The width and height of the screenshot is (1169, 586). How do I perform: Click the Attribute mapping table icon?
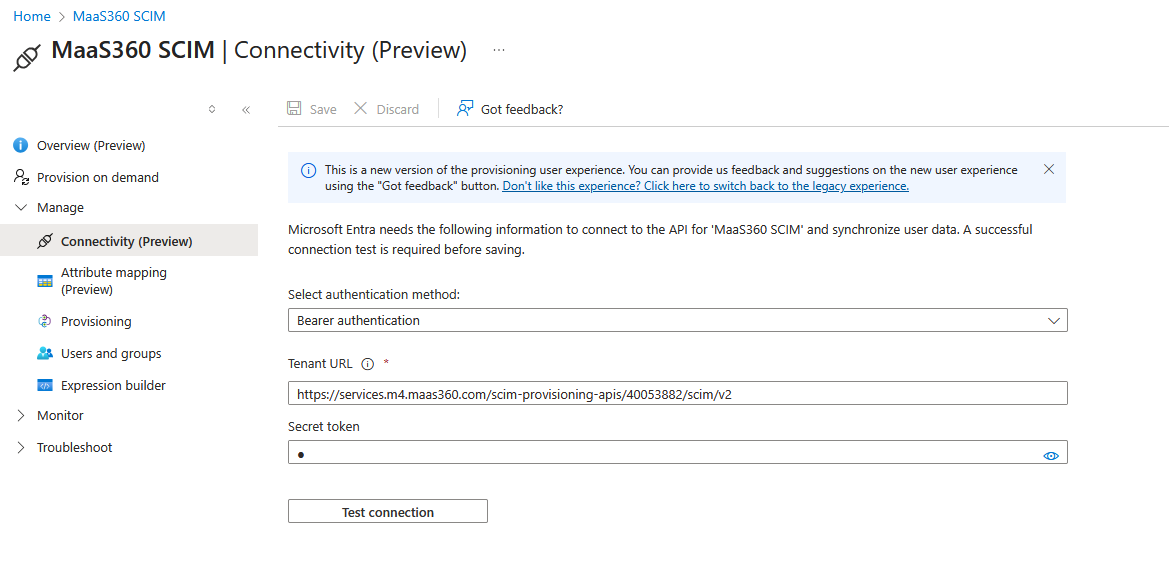click(x=45, y=281)
